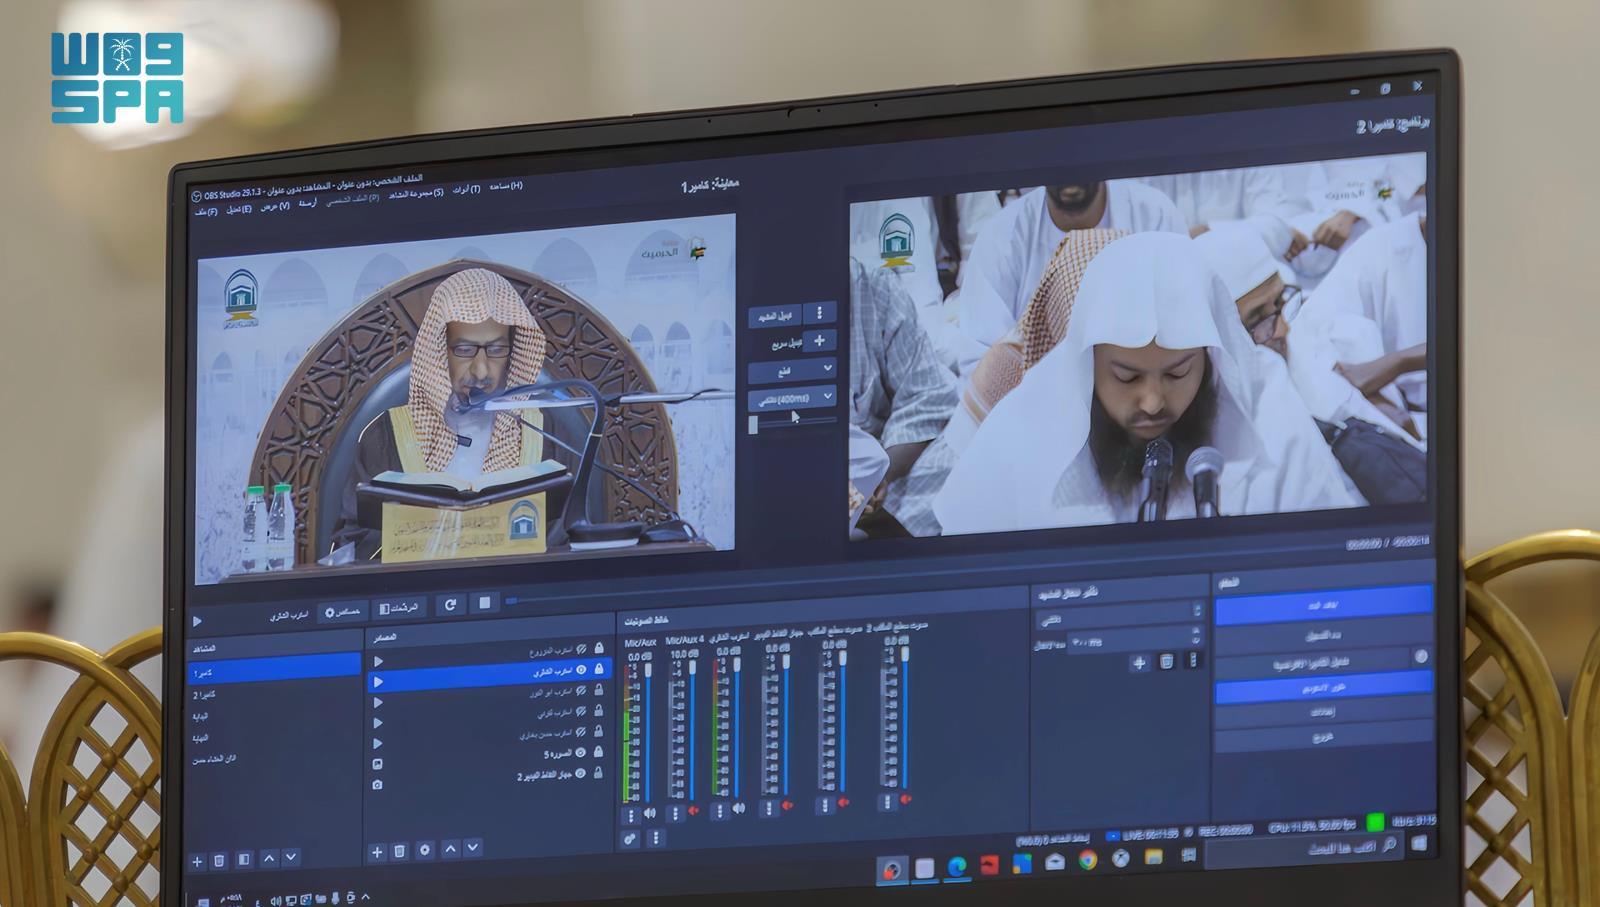Open the Mic/Aux 4 channel options menu
1600x907 pixels.
(675, 813)
